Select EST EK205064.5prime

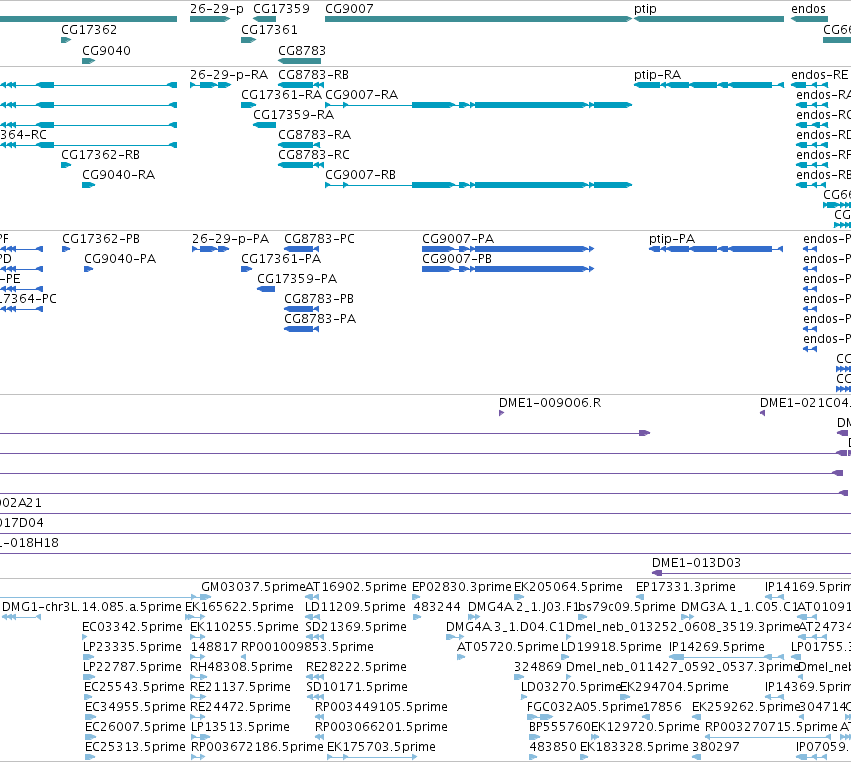click(568, 587)
